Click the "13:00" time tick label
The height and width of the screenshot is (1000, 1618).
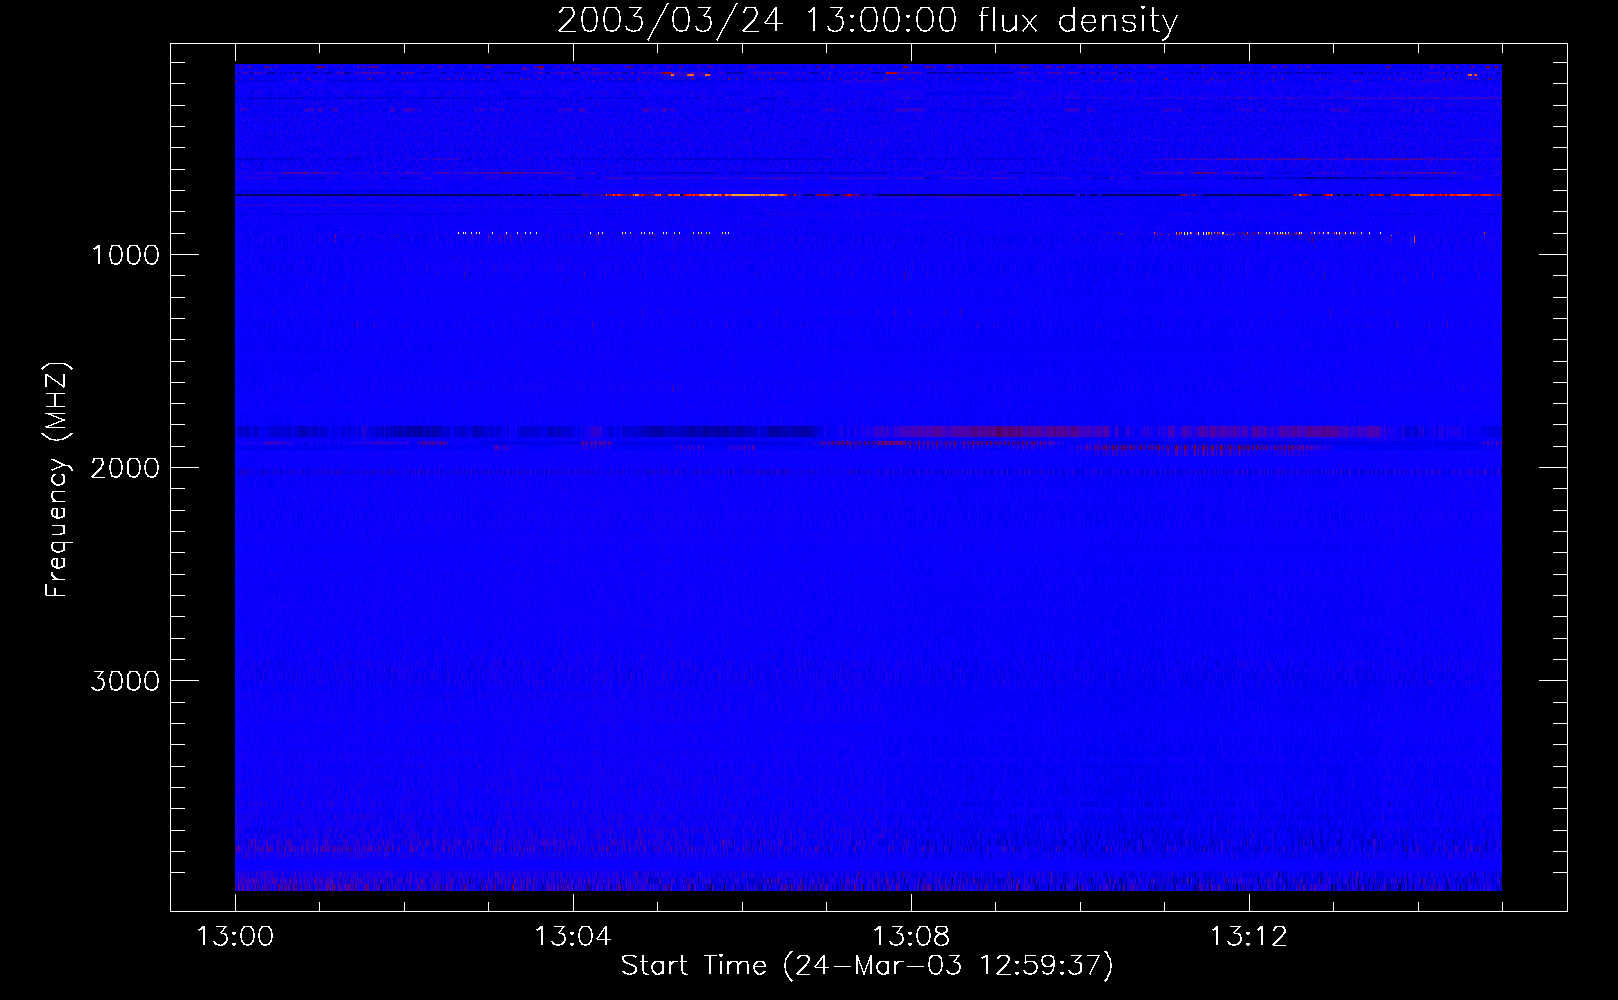coord(235,937)
